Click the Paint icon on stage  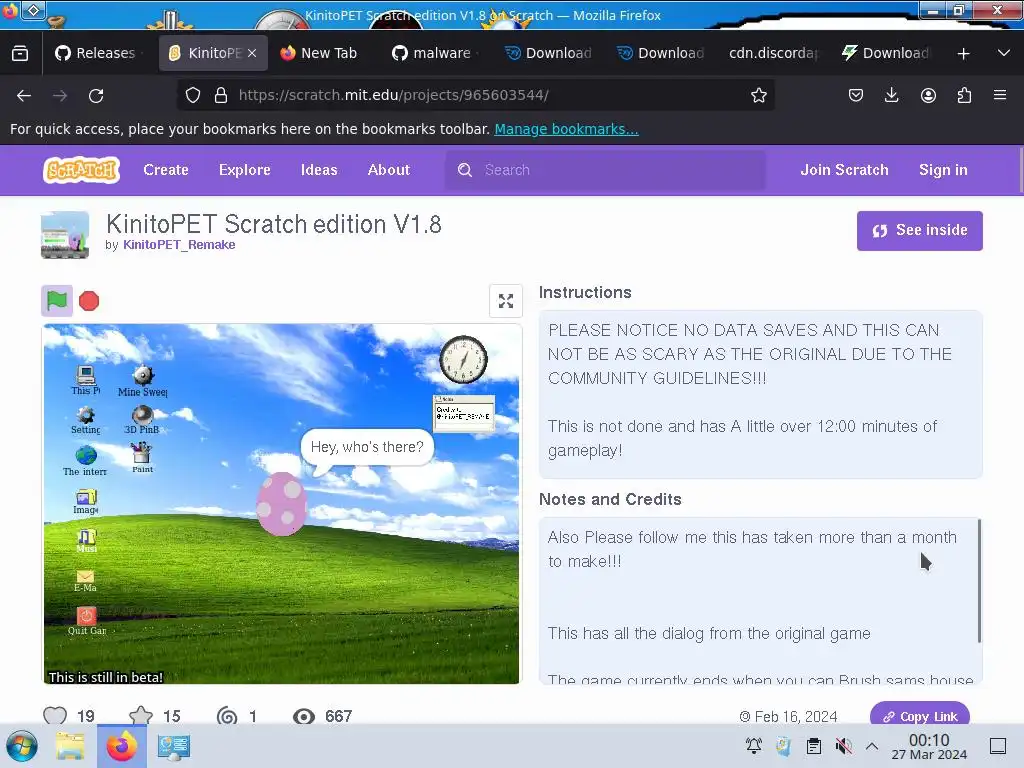tap(142, 457)
